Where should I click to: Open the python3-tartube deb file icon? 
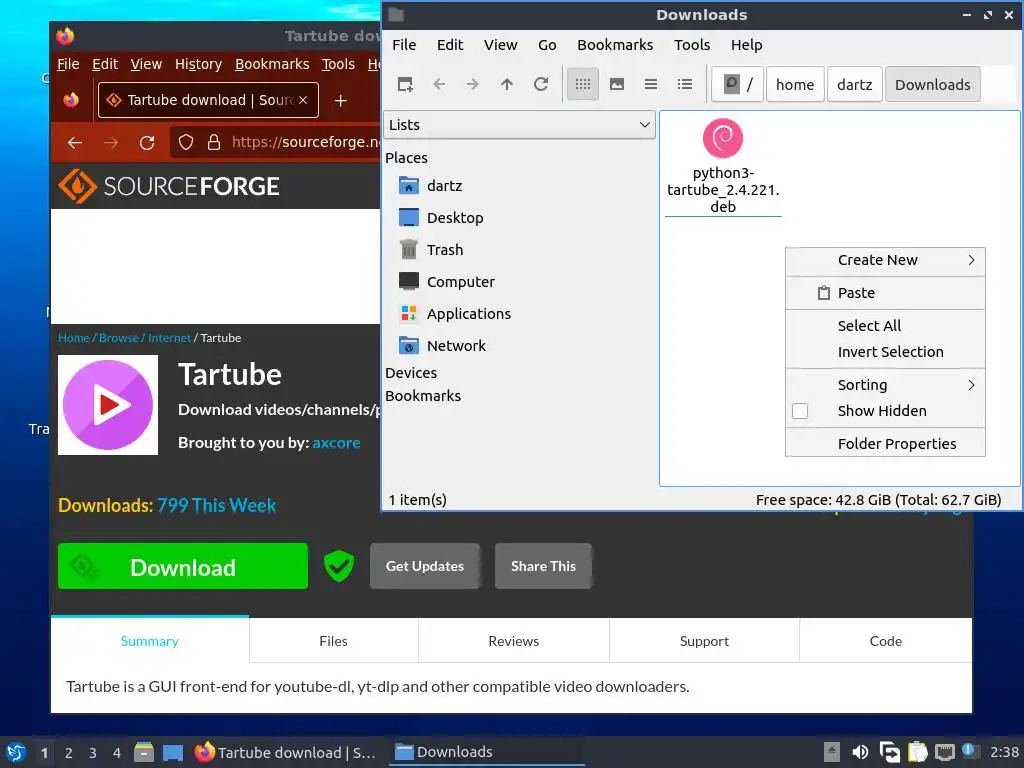[723, 138]
